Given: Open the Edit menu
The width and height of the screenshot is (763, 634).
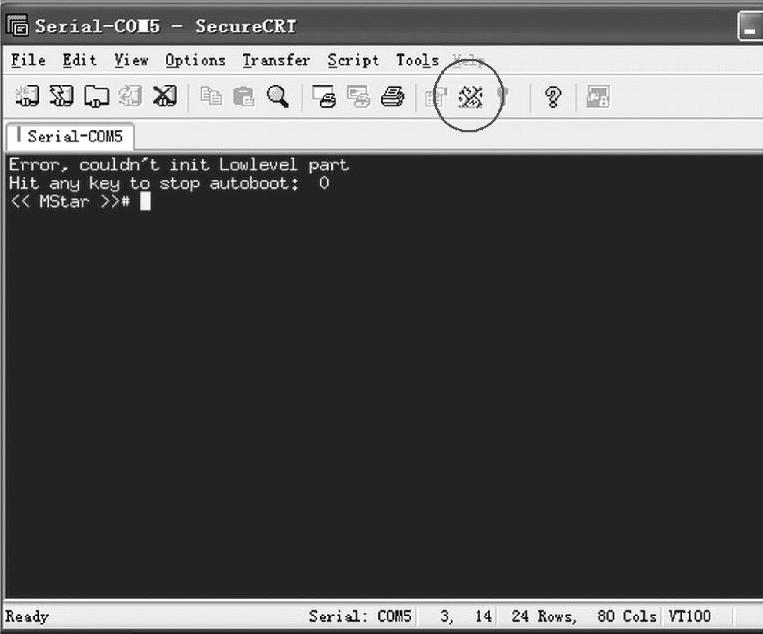Looking at the screenshot, I should (x=79, y=60).
